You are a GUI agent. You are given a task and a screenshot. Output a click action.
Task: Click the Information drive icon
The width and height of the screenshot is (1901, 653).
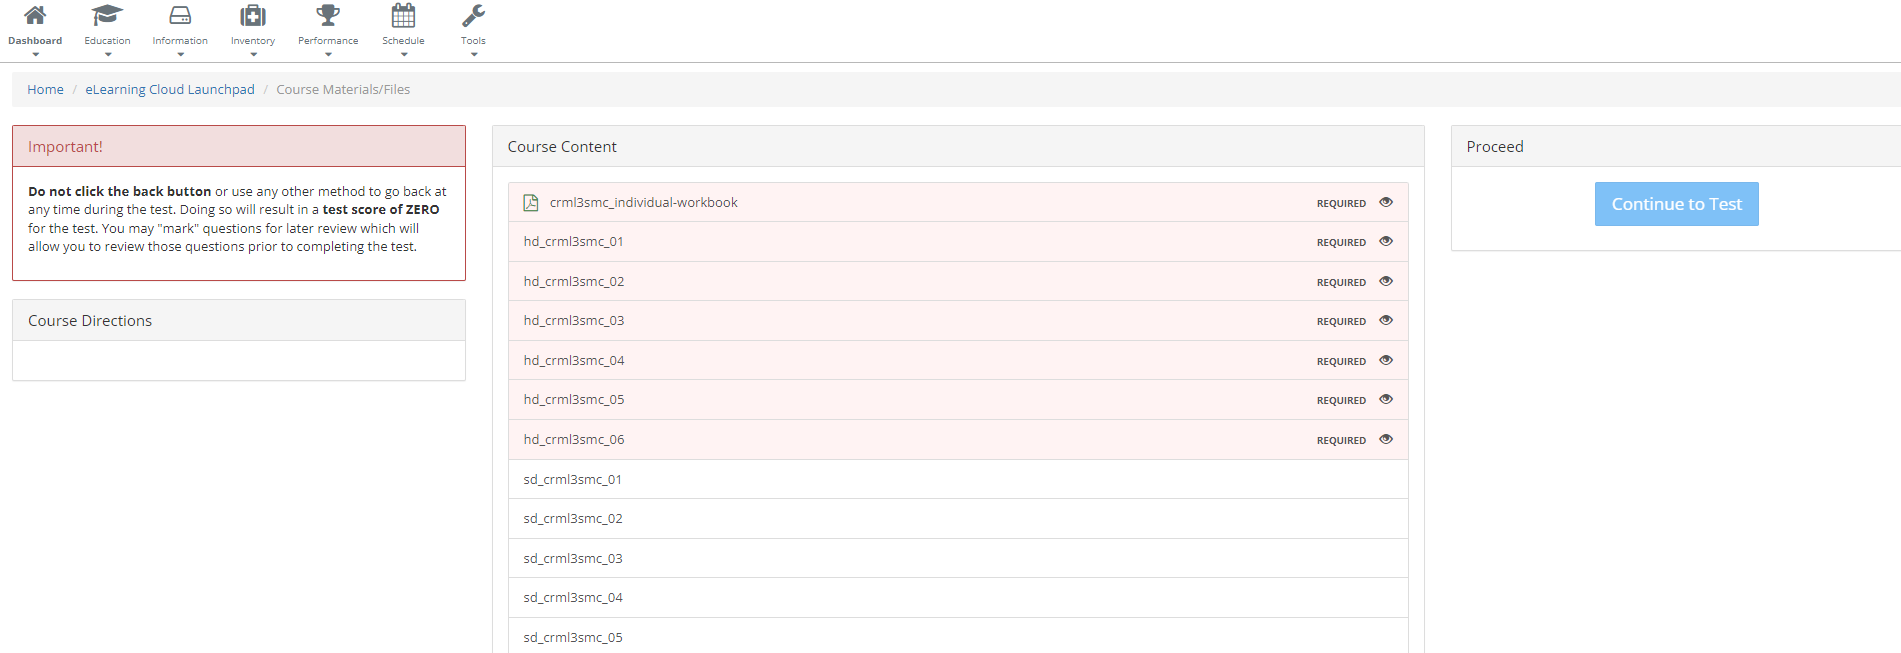click(180, 16)
